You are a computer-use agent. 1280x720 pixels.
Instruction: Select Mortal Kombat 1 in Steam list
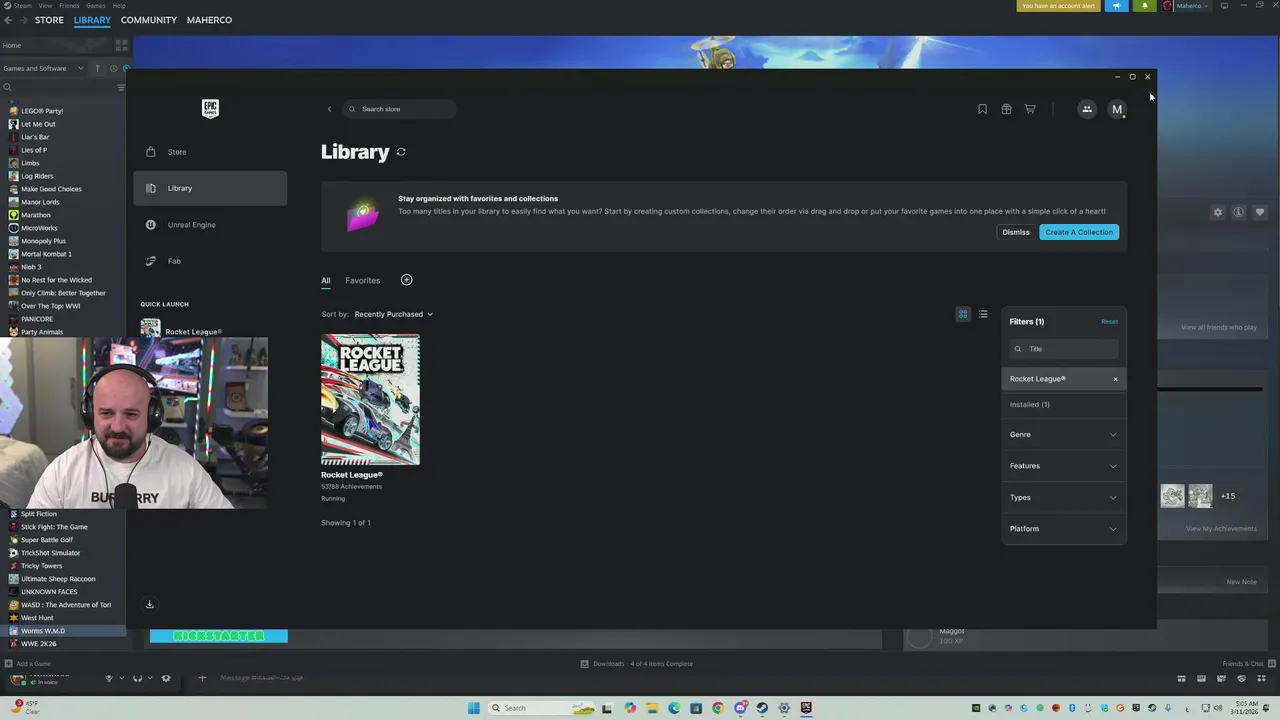46,254
